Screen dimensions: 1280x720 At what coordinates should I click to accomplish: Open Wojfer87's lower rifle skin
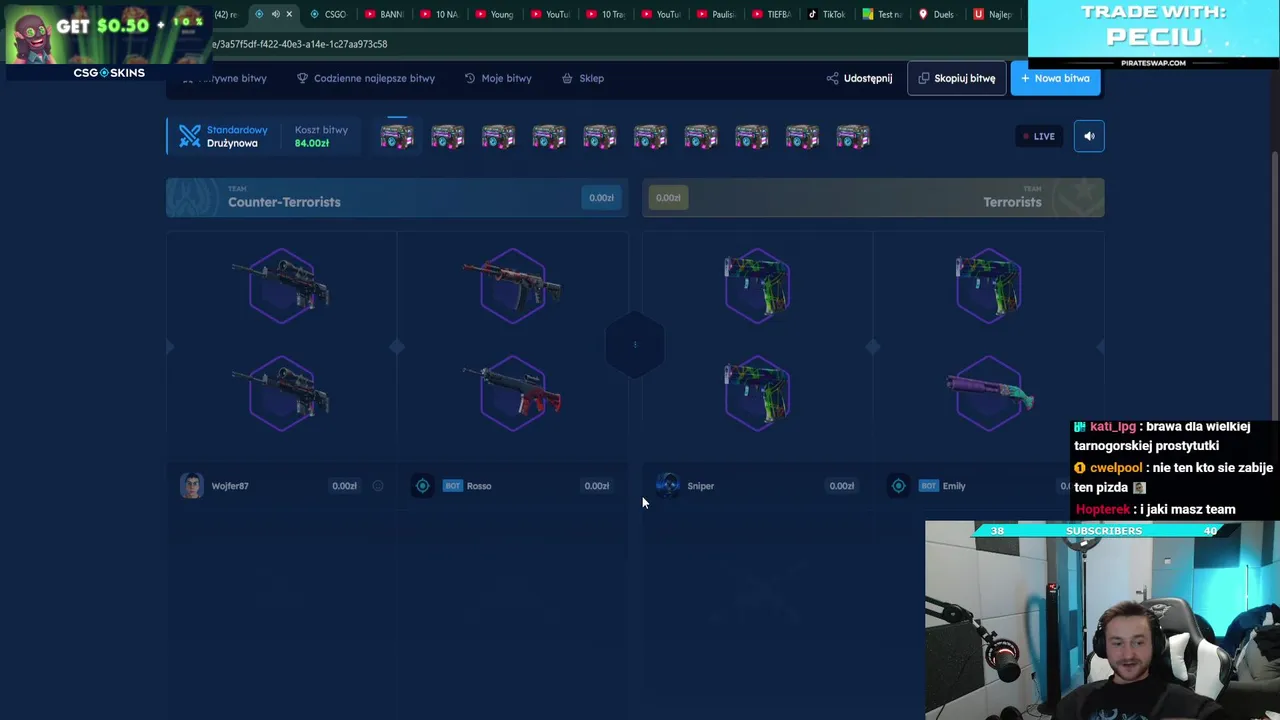pos(281,393)
